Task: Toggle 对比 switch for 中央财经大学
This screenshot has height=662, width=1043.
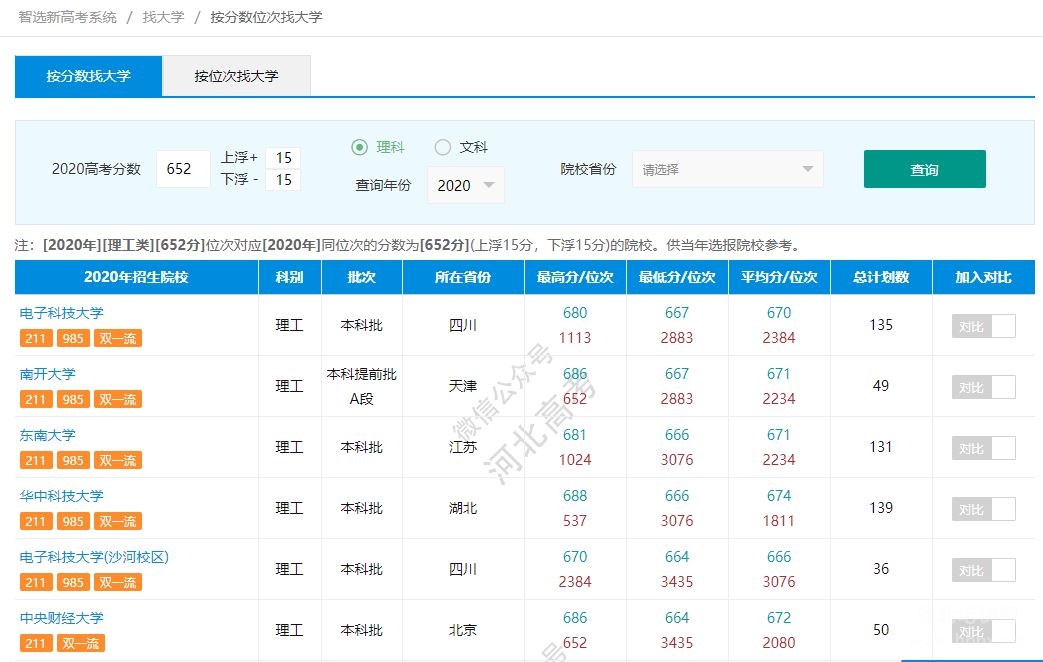Action: click(x=984, y=631)
